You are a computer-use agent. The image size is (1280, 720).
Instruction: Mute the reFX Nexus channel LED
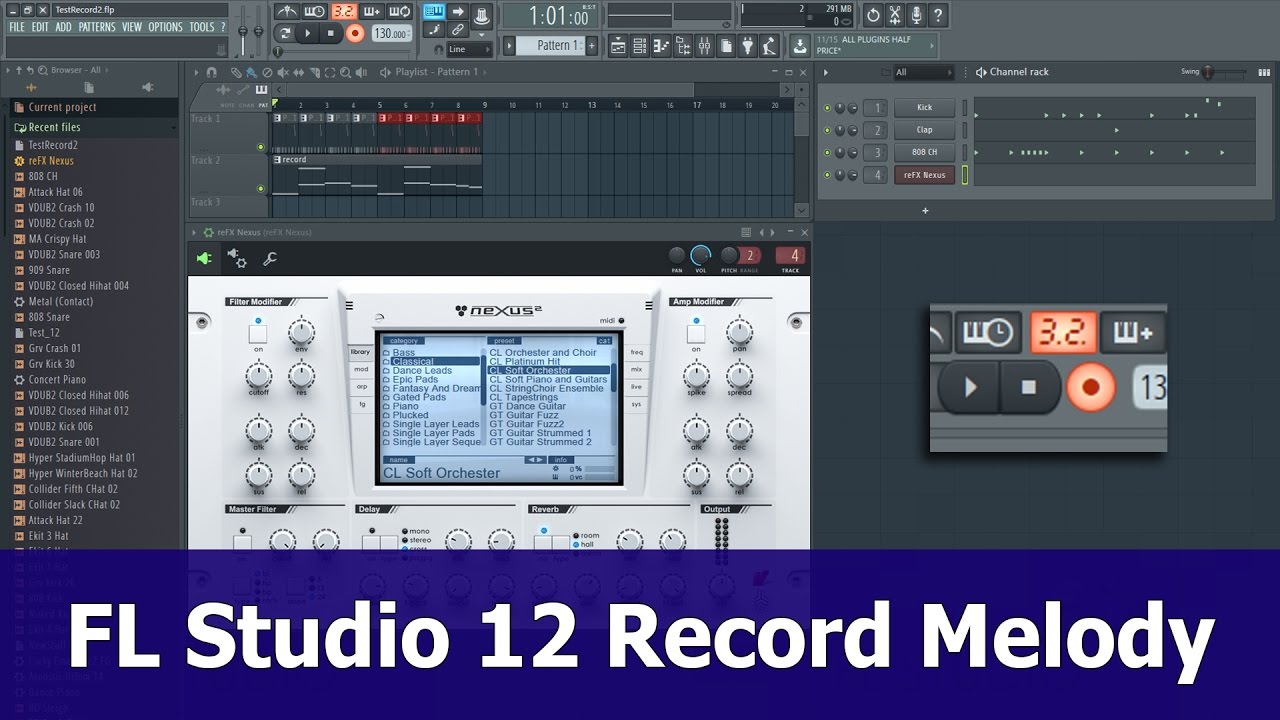[827, 175]
